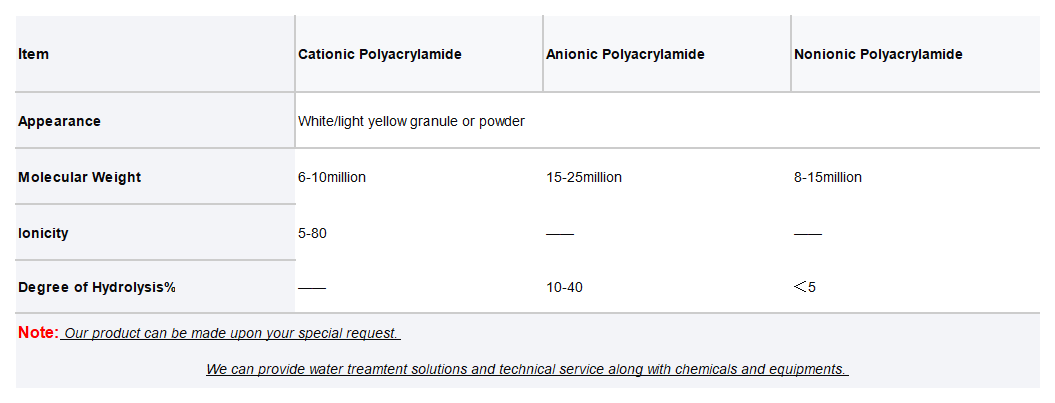Select the Cationic Polyacrylamide column header

(x=419, y=54)
